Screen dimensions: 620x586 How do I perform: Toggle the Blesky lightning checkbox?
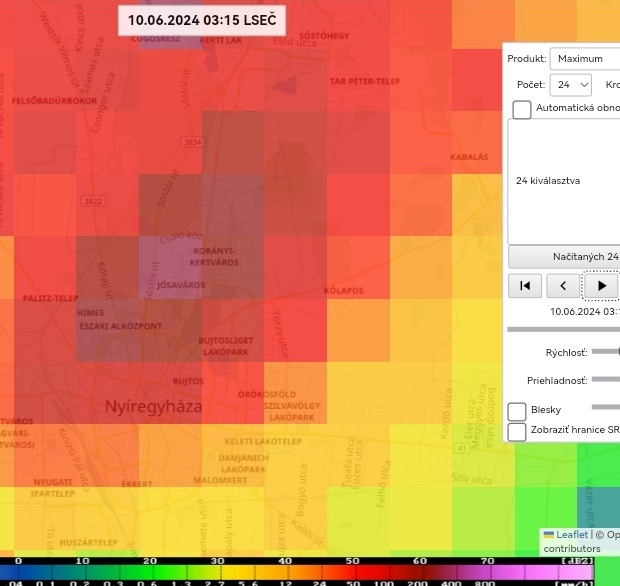(x=517, y=411)
